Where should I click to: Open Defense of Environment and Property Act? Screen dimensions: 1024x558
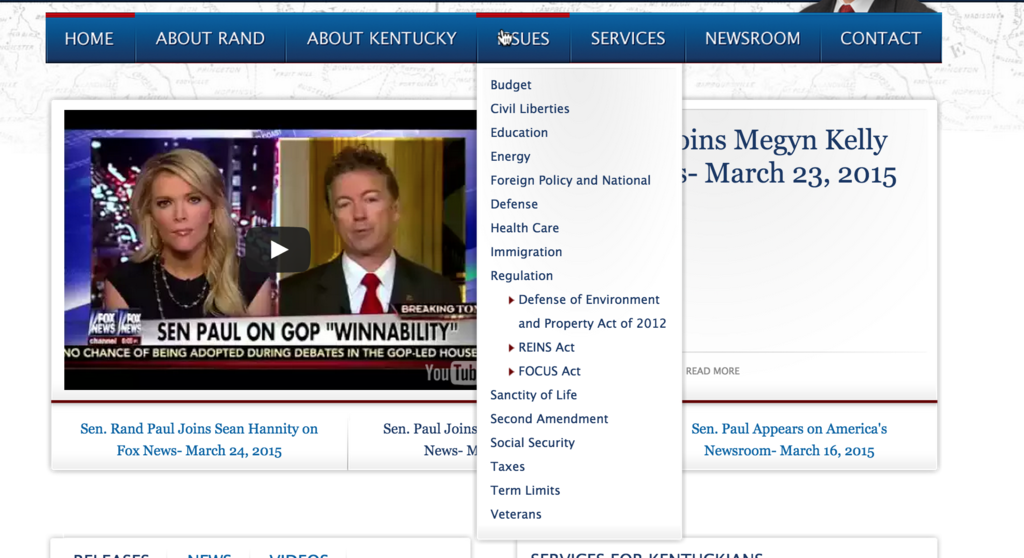point(592,312)
